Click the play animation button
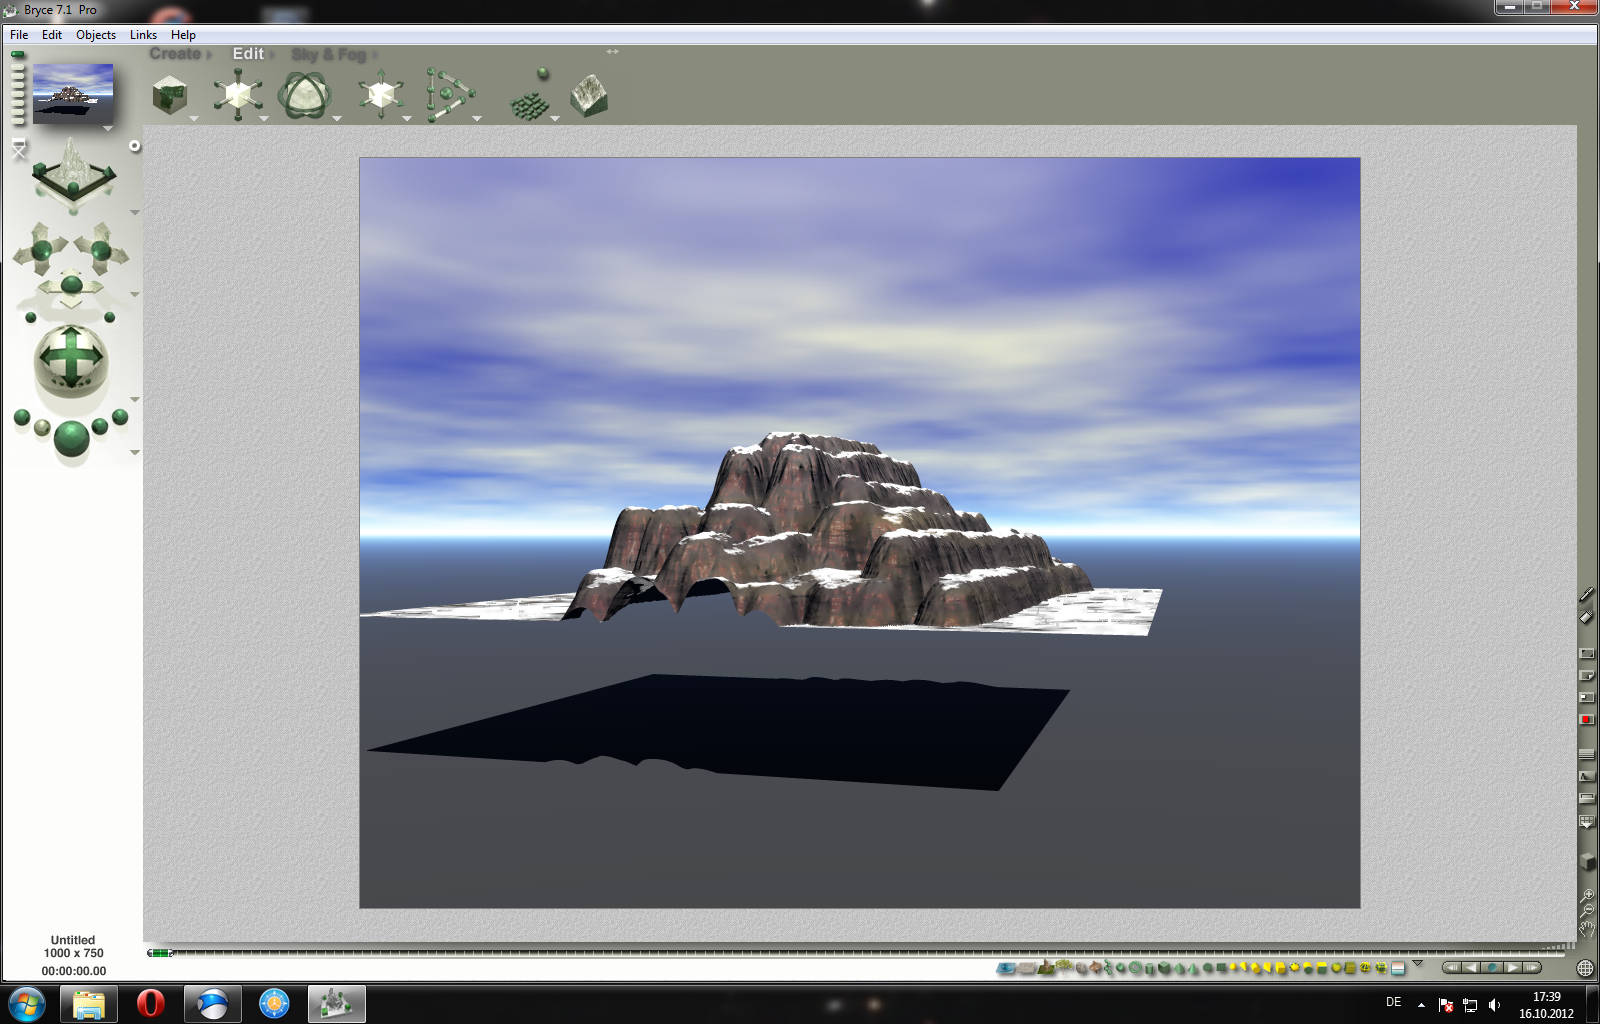Screen dimensions: 1600x1024 point(1513,968)
